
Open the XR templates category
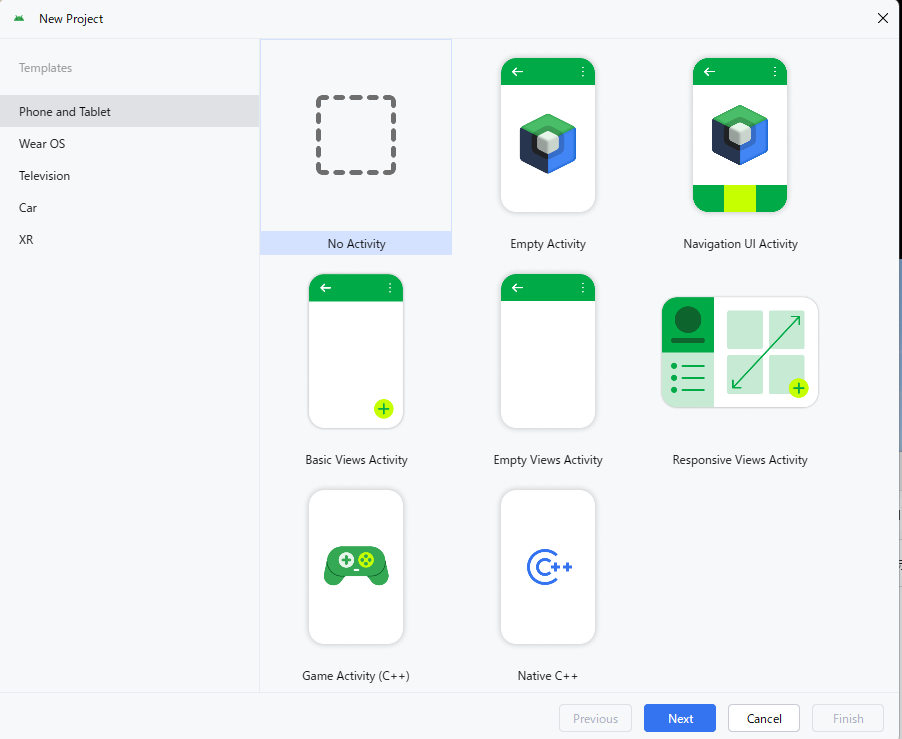pos(26,240)
